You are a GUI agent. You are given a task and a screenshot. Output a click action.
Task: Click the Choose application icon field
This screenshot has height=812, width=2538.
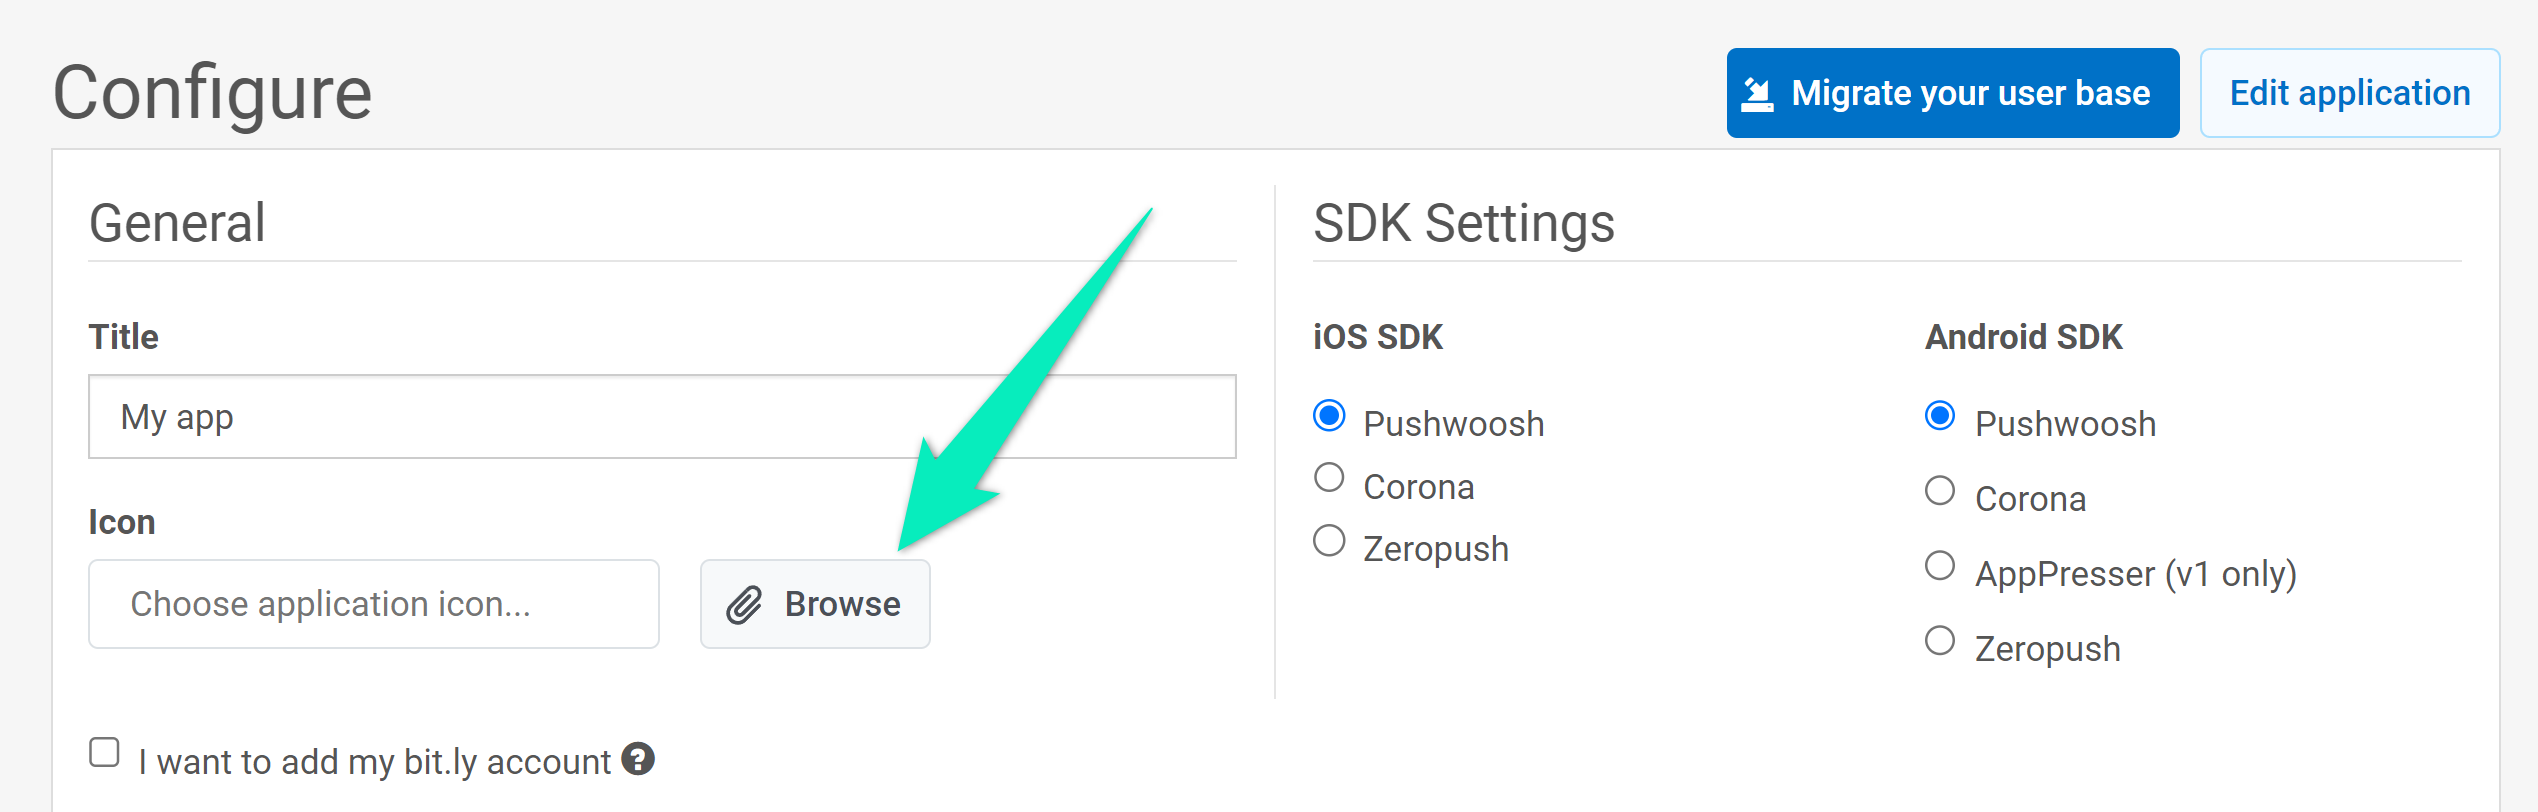[x=374, y=604]
